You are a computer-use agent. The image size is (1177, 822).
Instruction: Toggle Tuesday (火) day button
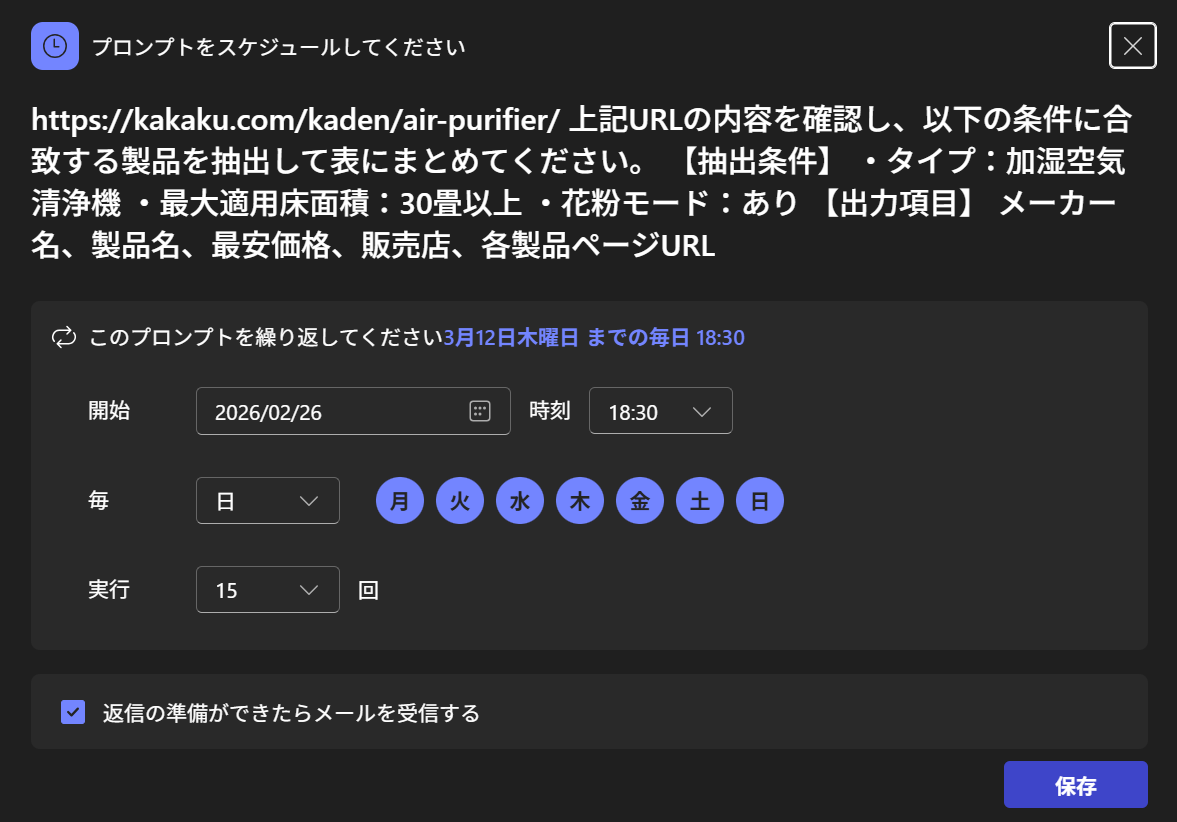(x=460, y=501)
